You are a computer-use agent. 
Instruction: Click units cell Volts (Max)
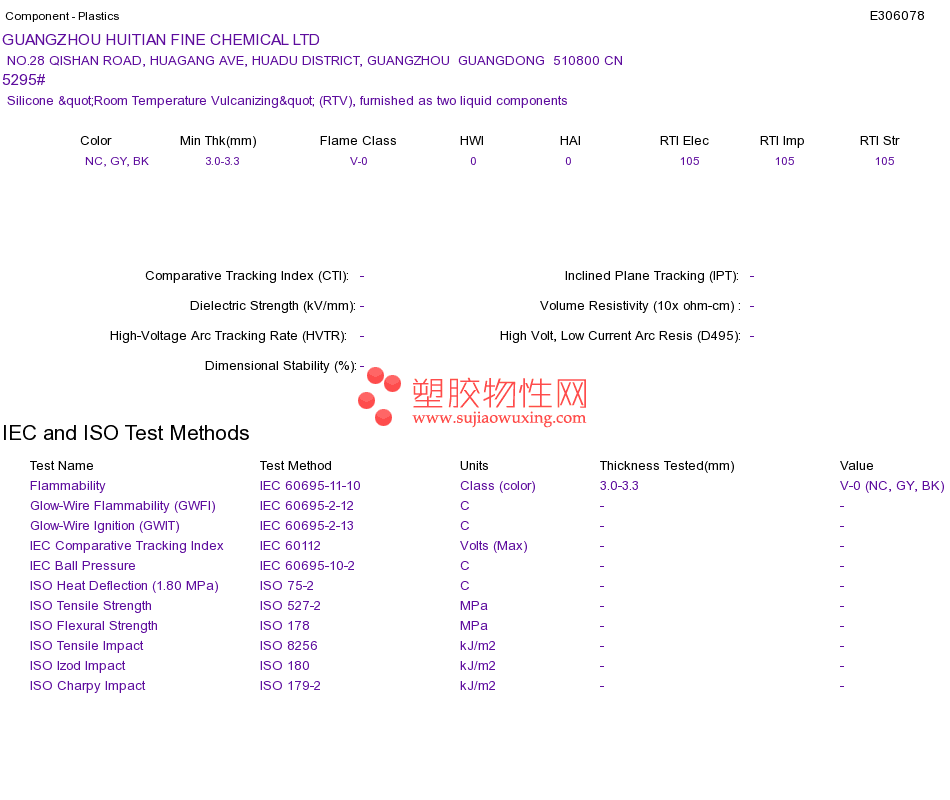494,545
